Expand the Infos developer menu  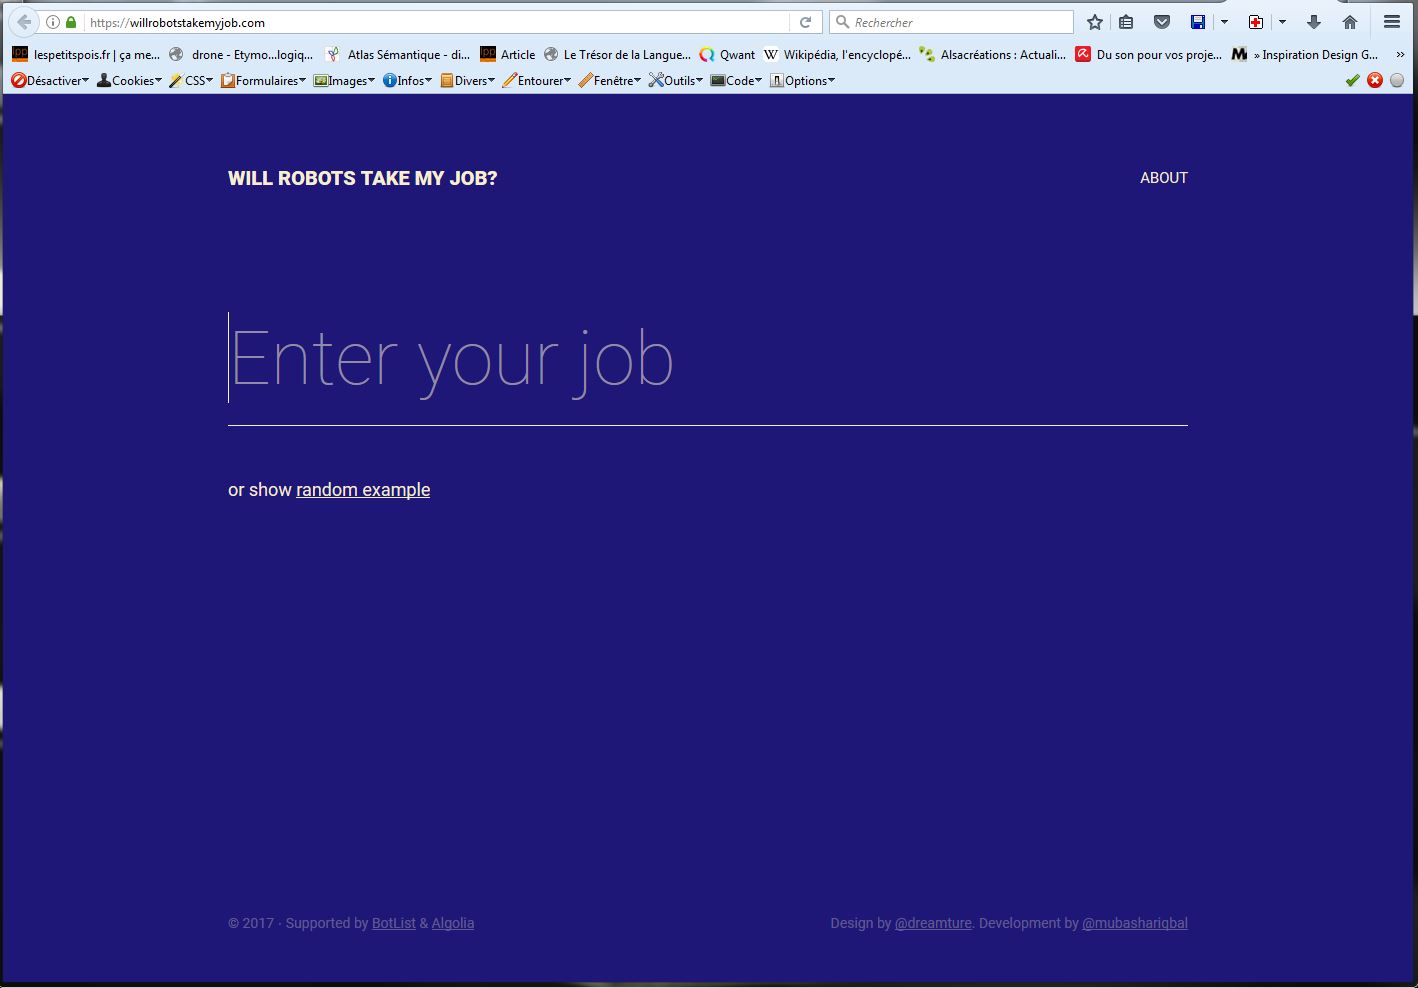click(407, 80)
